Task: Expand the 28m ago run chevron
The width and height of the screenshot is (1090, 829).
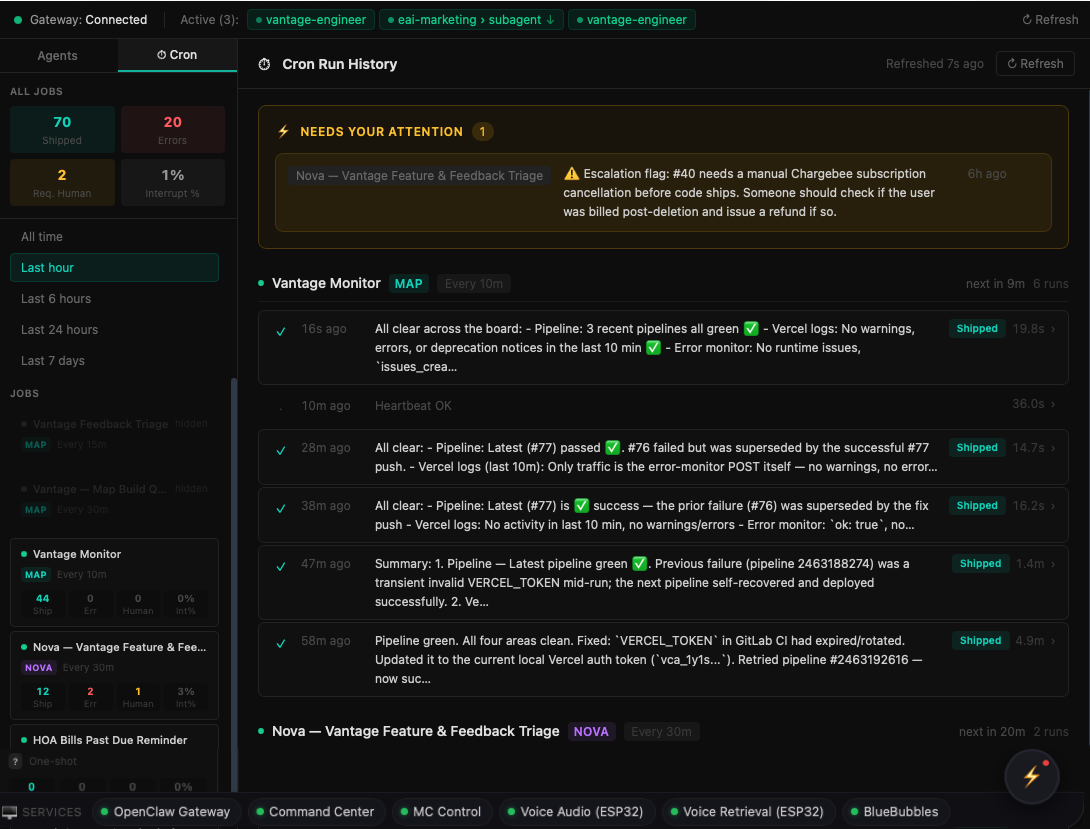Action: pyautogui.click(x=1053, y=448)
